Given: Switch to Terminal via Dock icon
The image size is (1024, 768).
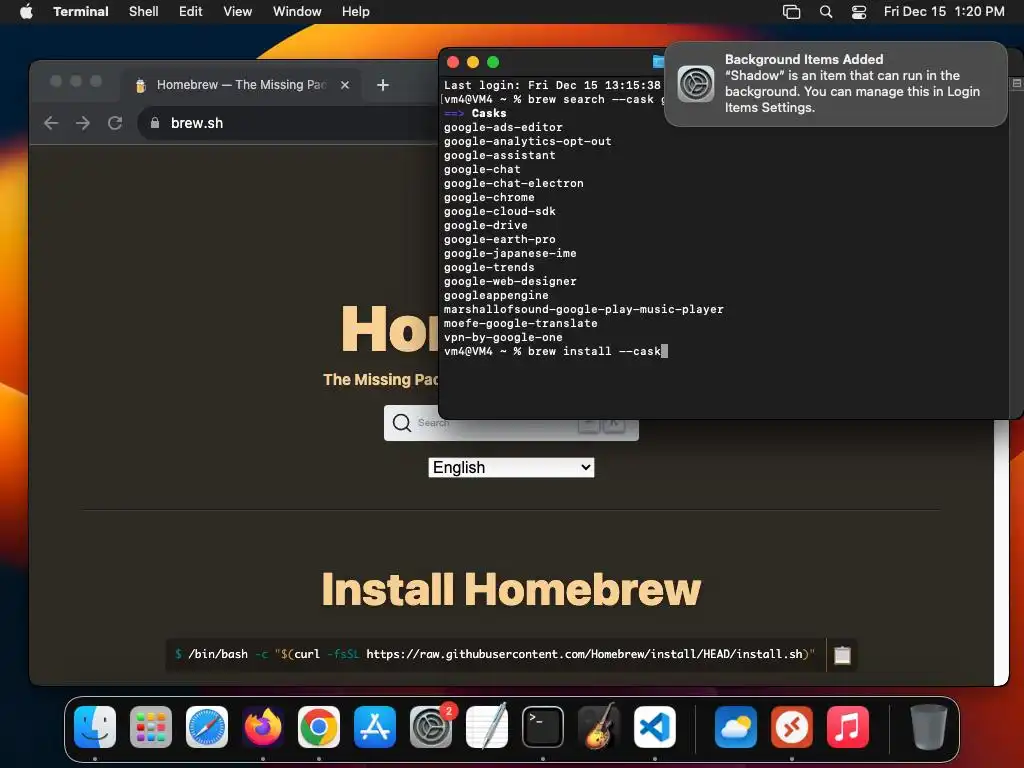Looking at the screenshot, I should 543,727.
